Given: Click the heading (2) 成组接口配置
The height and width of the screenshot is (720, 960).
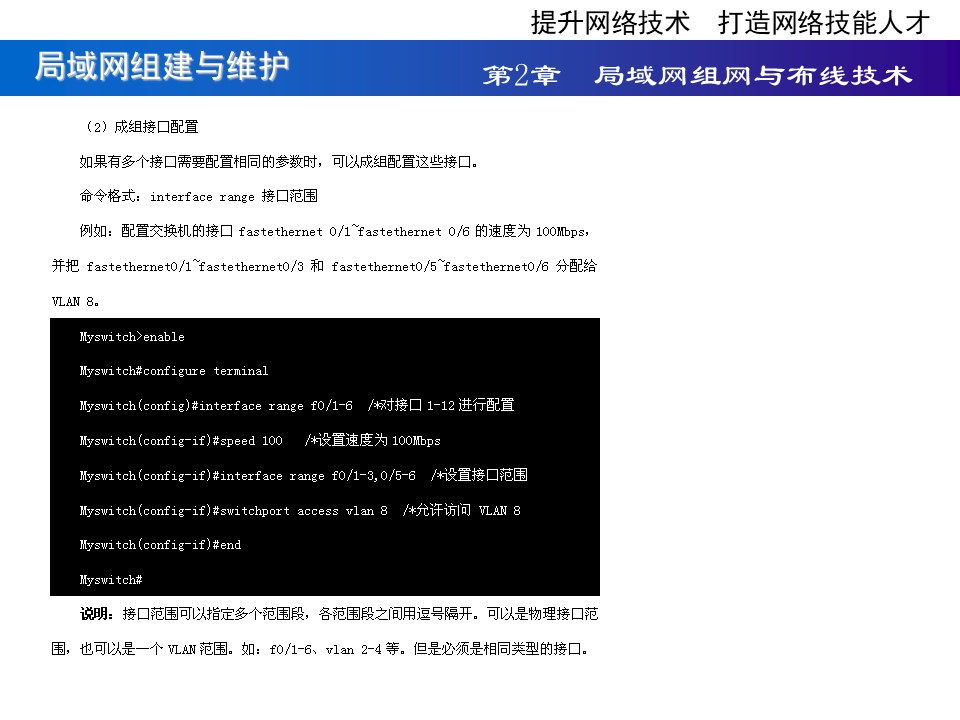Looking at the screenshot, I should 141,127.
